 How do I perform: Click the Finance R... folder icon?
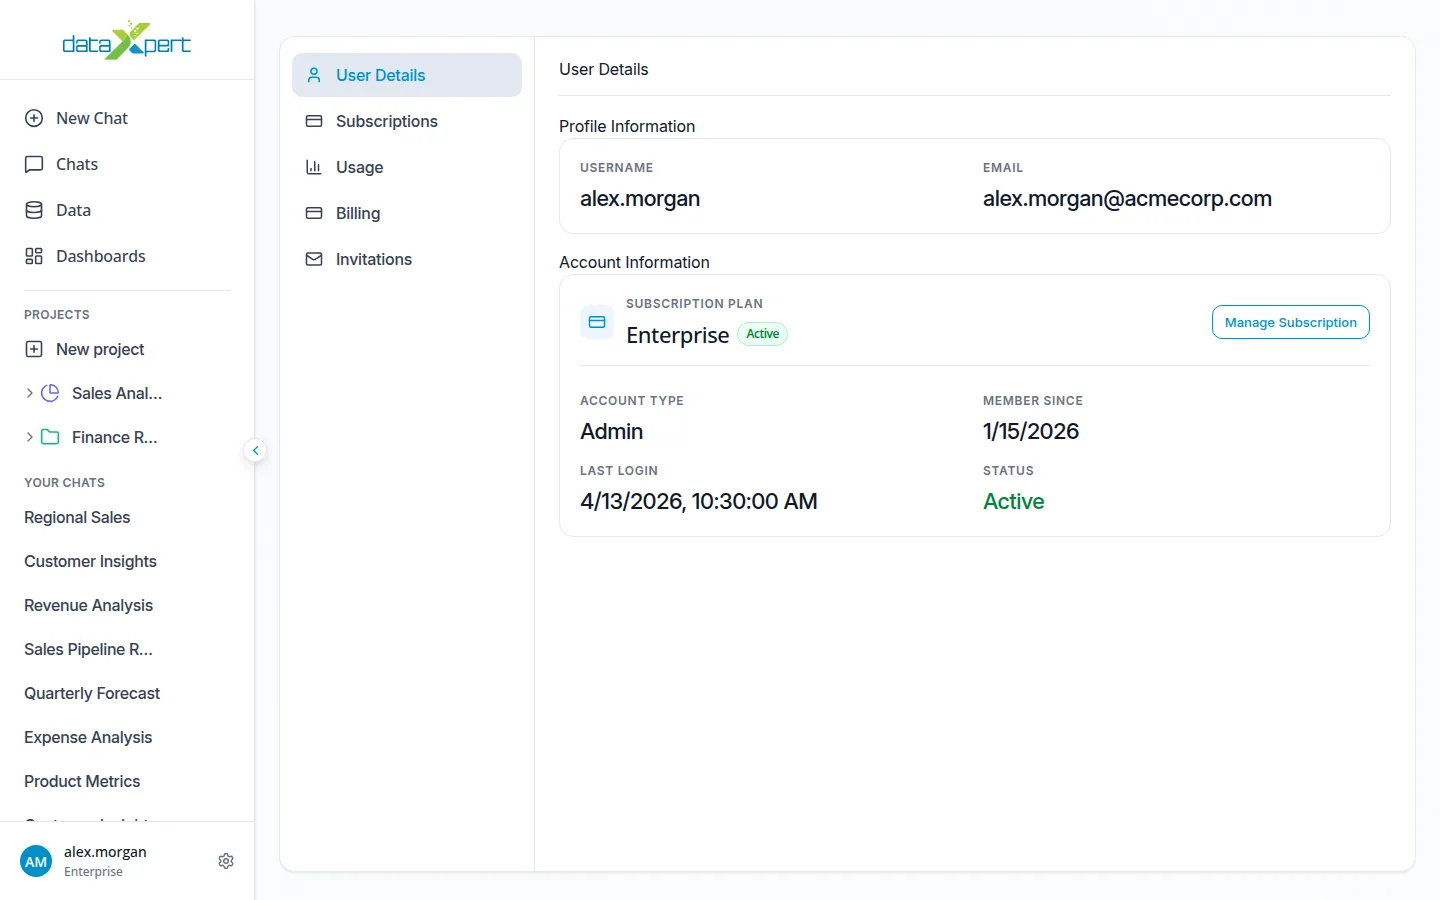[x=50, y=437]
